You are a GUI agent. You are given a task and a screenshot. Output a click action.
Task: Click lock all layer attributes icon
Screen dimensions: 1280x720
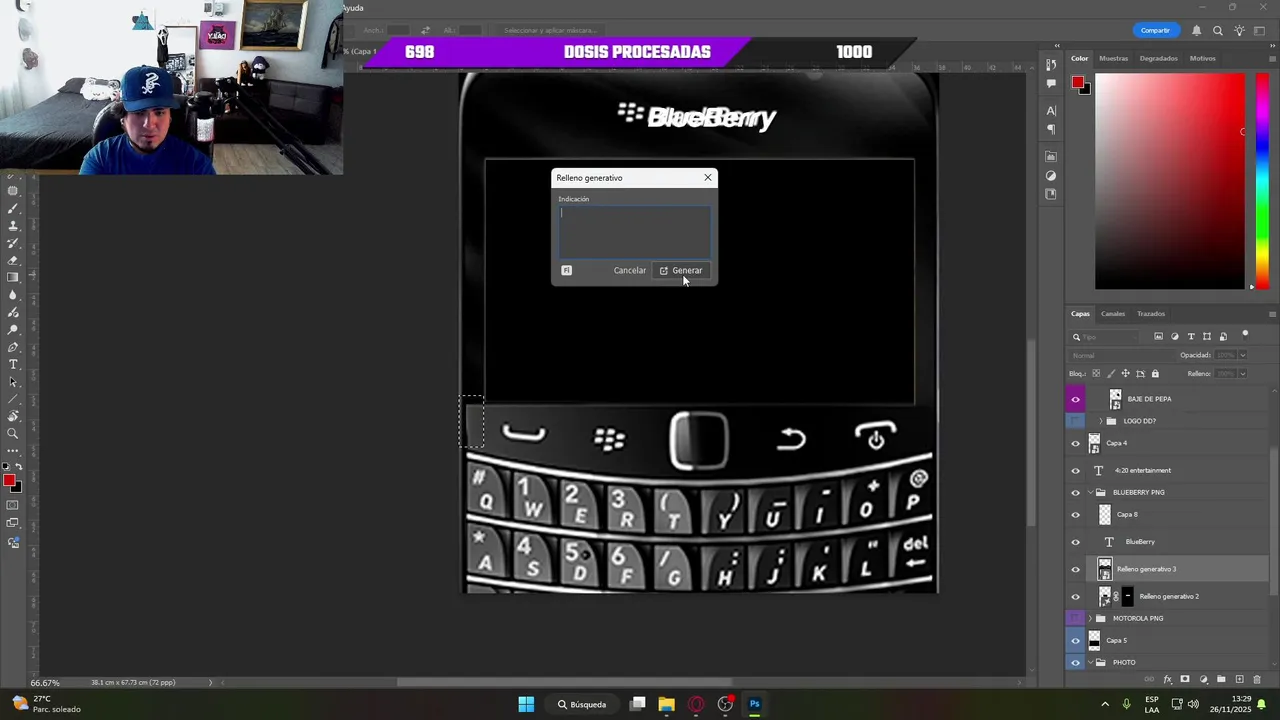tap(1155, 374)
